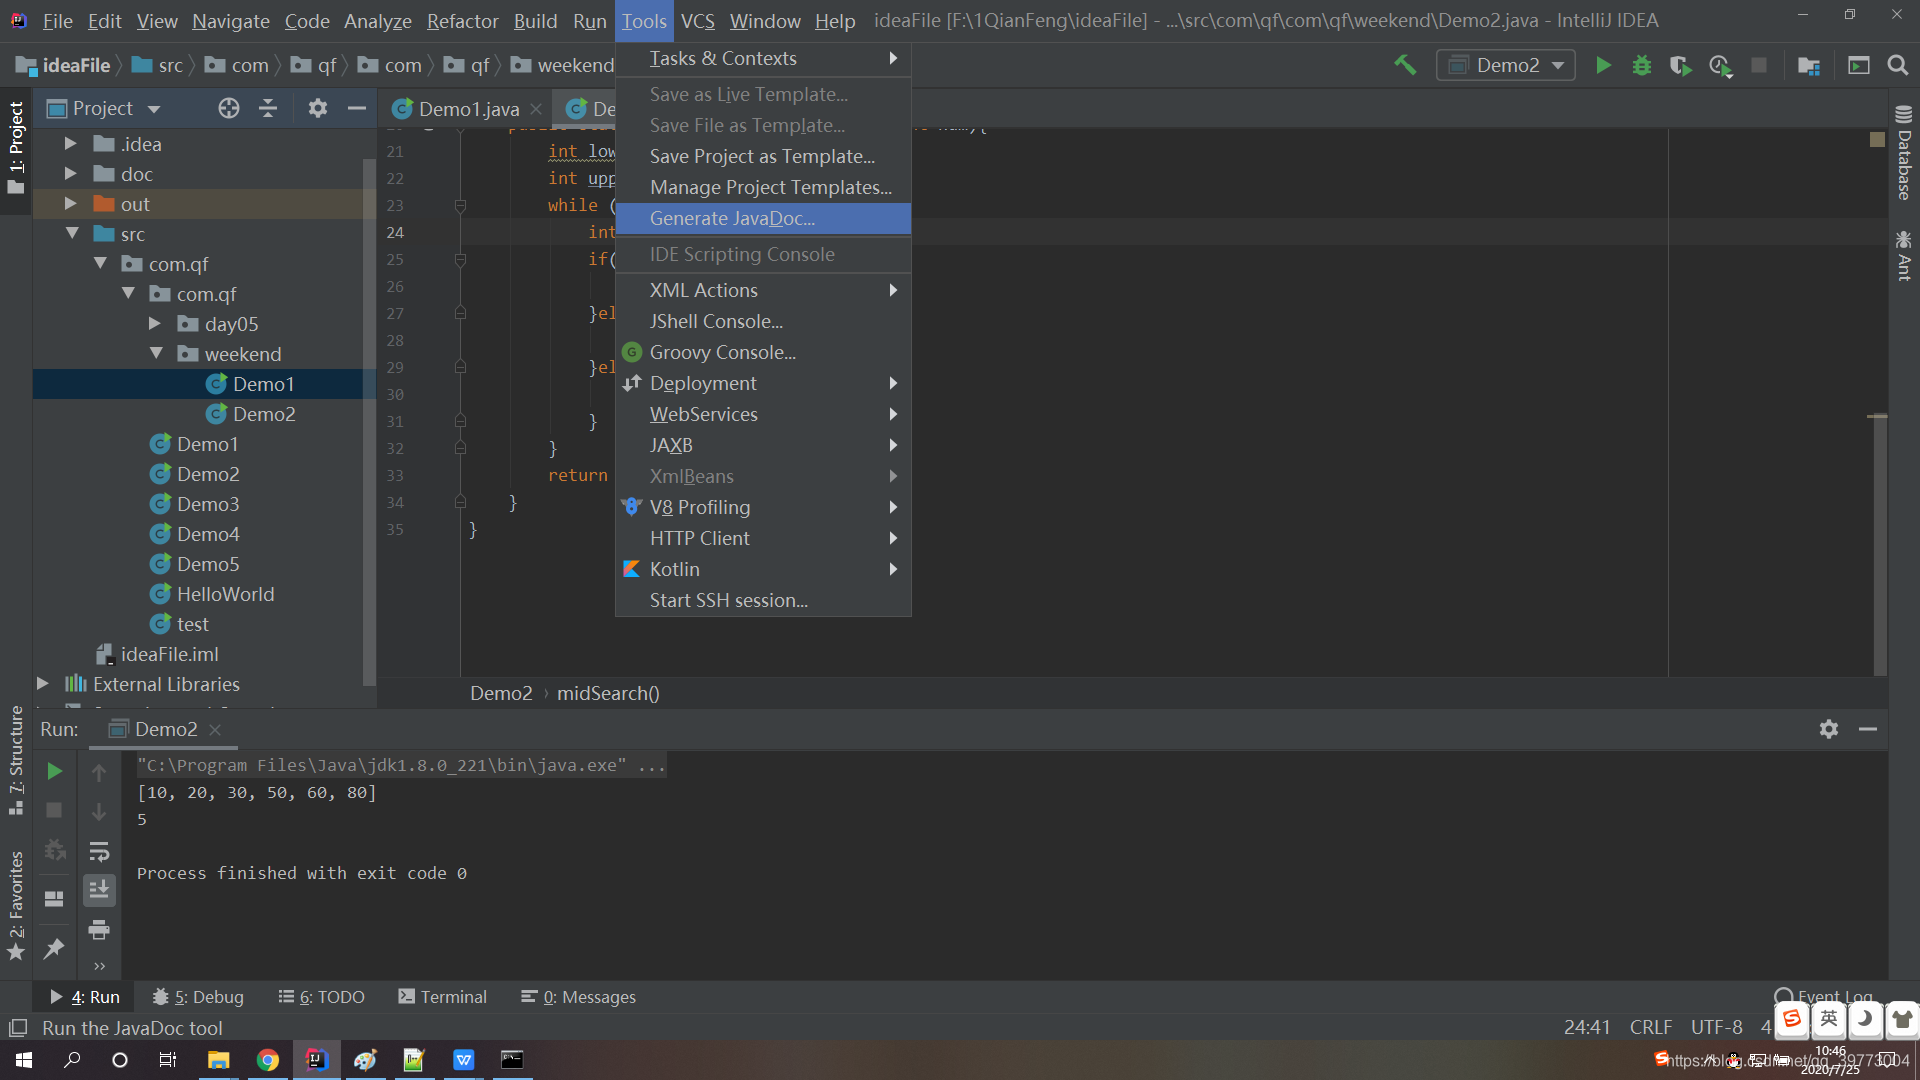The height and width of the screenshot is (1080, 1920).
Task: Click the Stop process toolbar icon
Action: (1759, 65)
